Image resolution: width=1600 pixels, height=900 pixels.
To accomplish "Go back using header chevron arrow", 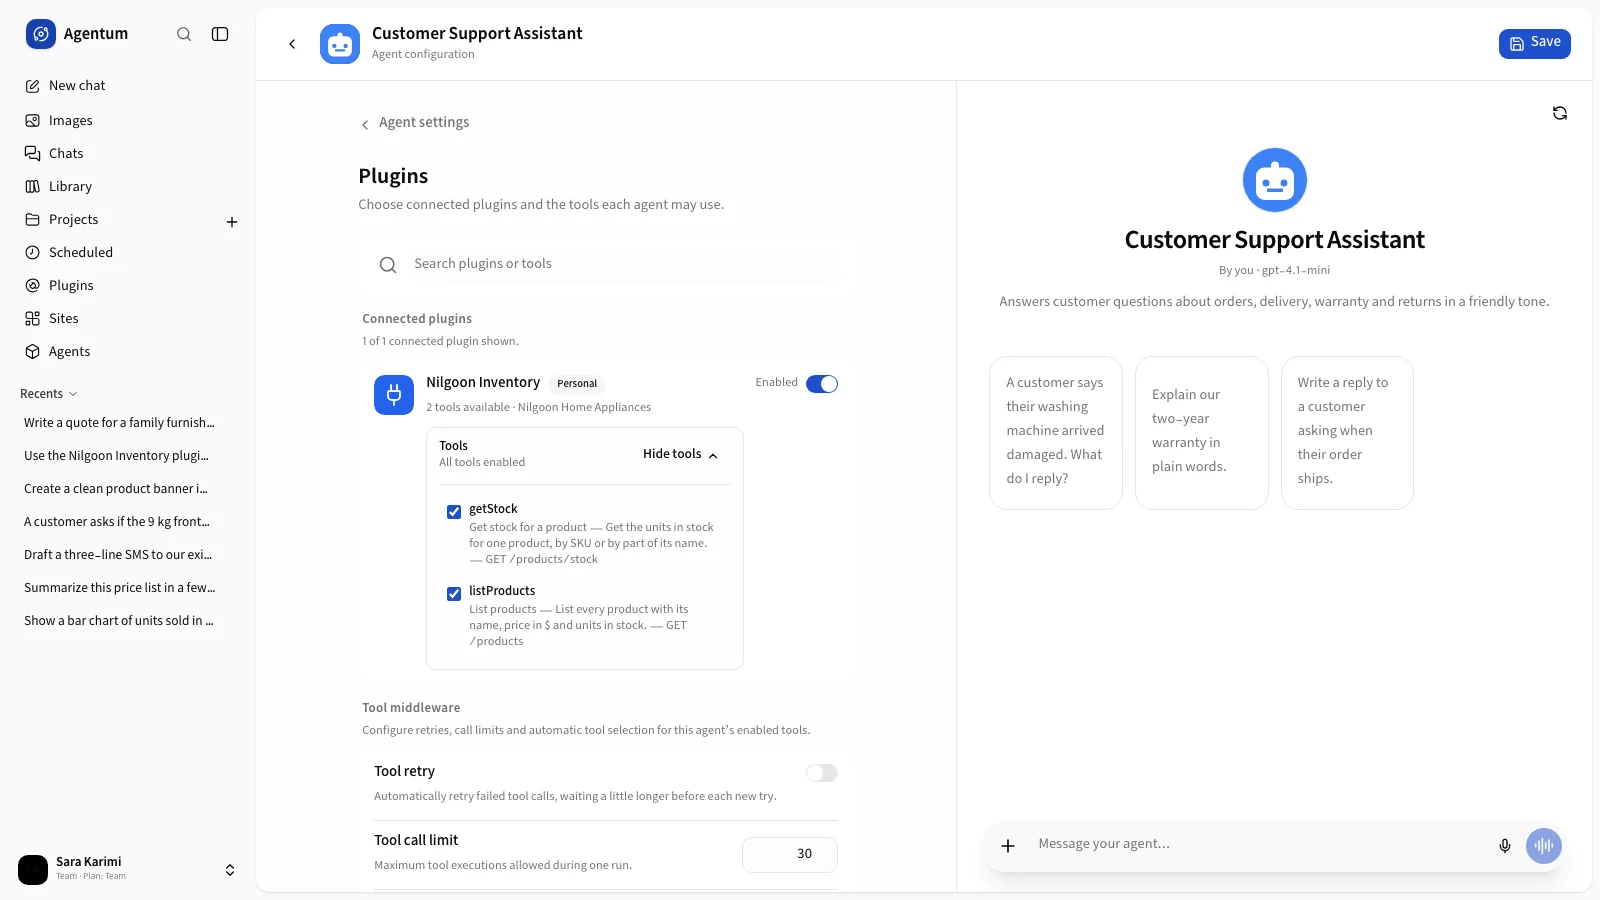I will click(292, 44).
